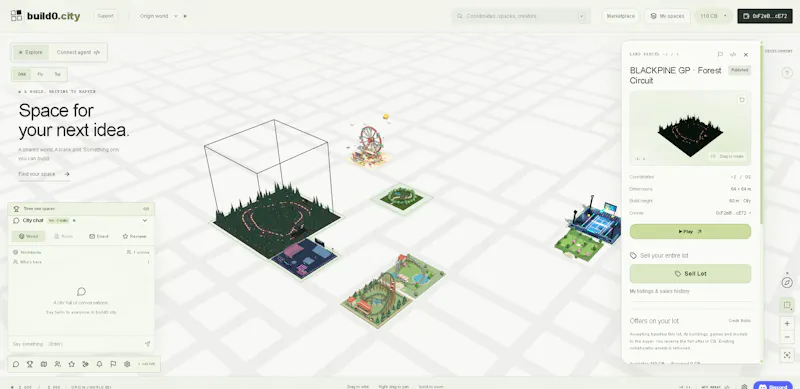The height and width of the screenshot is (389, 800).
Task: Expand the search field dropdown arrow
Action: (582, 16)
